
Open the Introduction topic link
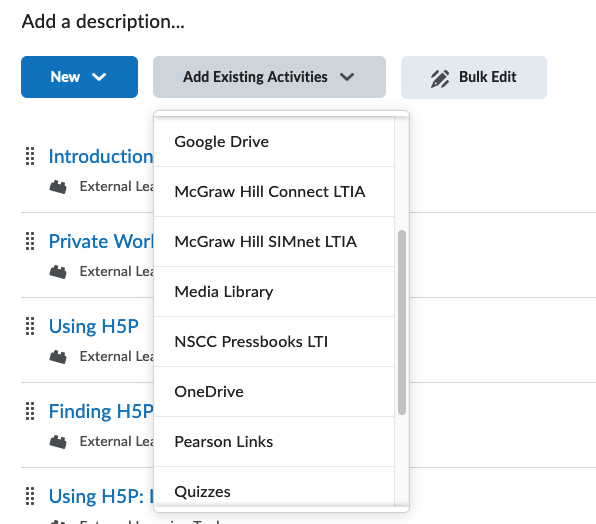pos(101,156)
